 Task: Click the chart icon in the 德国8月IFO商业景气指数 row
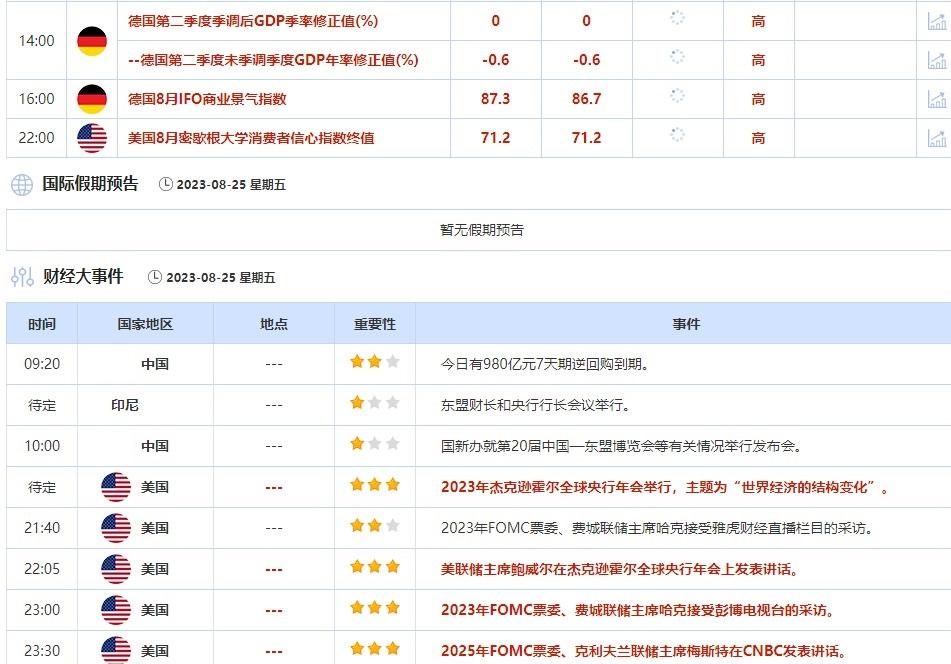(938, 99)
